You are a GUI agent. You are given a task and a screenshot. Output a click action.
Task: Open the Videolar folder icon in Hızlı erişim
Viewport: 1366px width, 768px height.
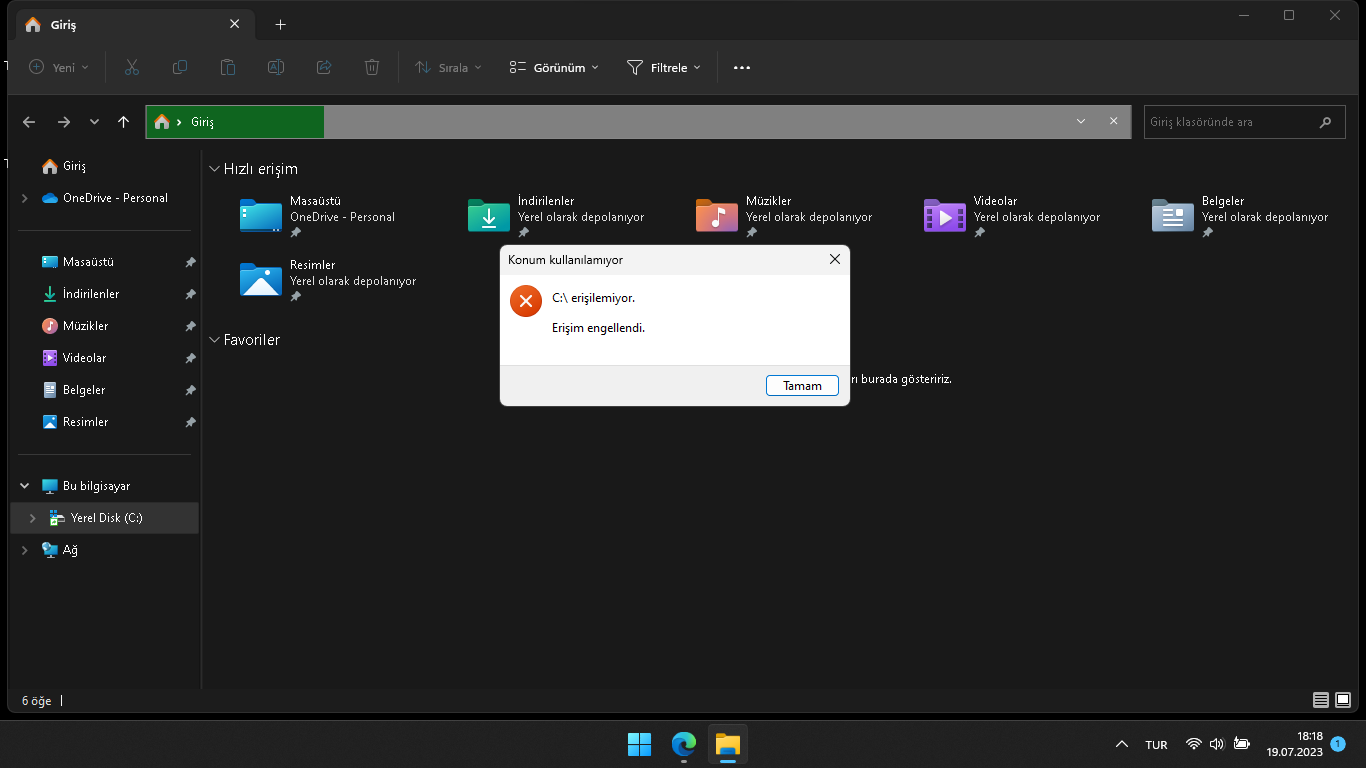944,215
